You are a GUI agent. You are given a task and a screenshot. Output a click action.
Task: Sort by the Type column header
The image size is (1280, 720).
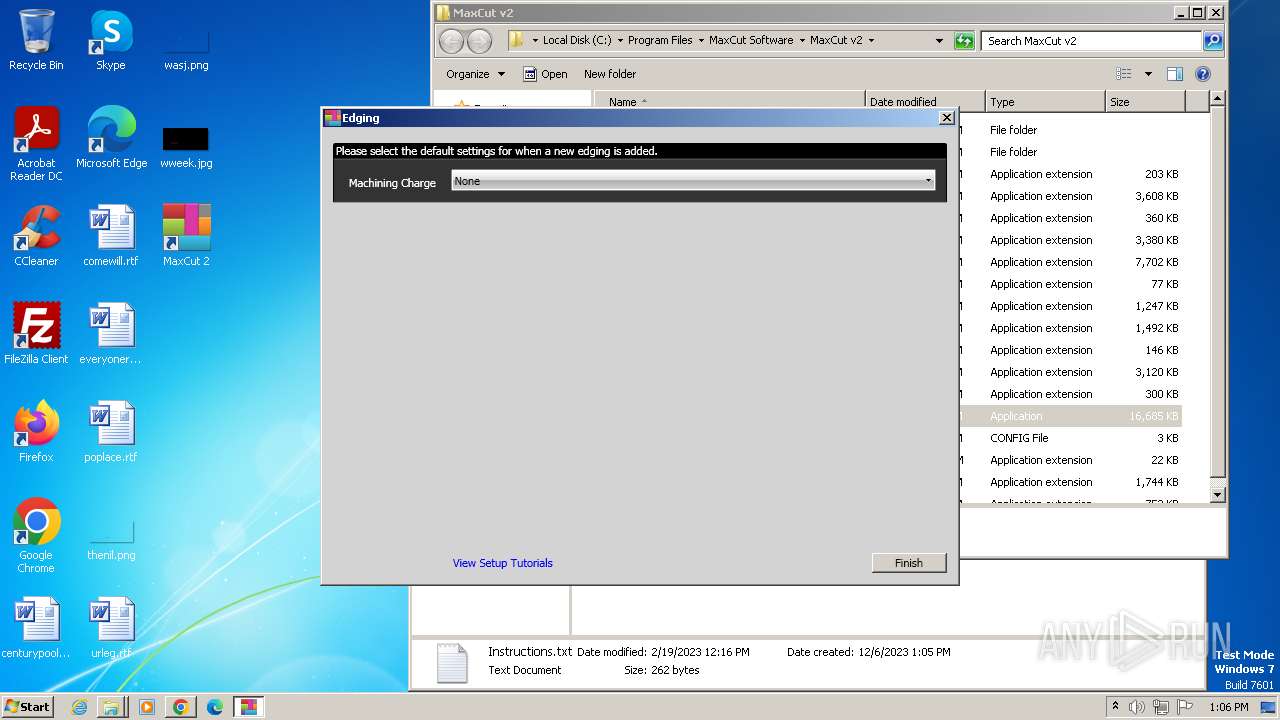click(1045, 102)
